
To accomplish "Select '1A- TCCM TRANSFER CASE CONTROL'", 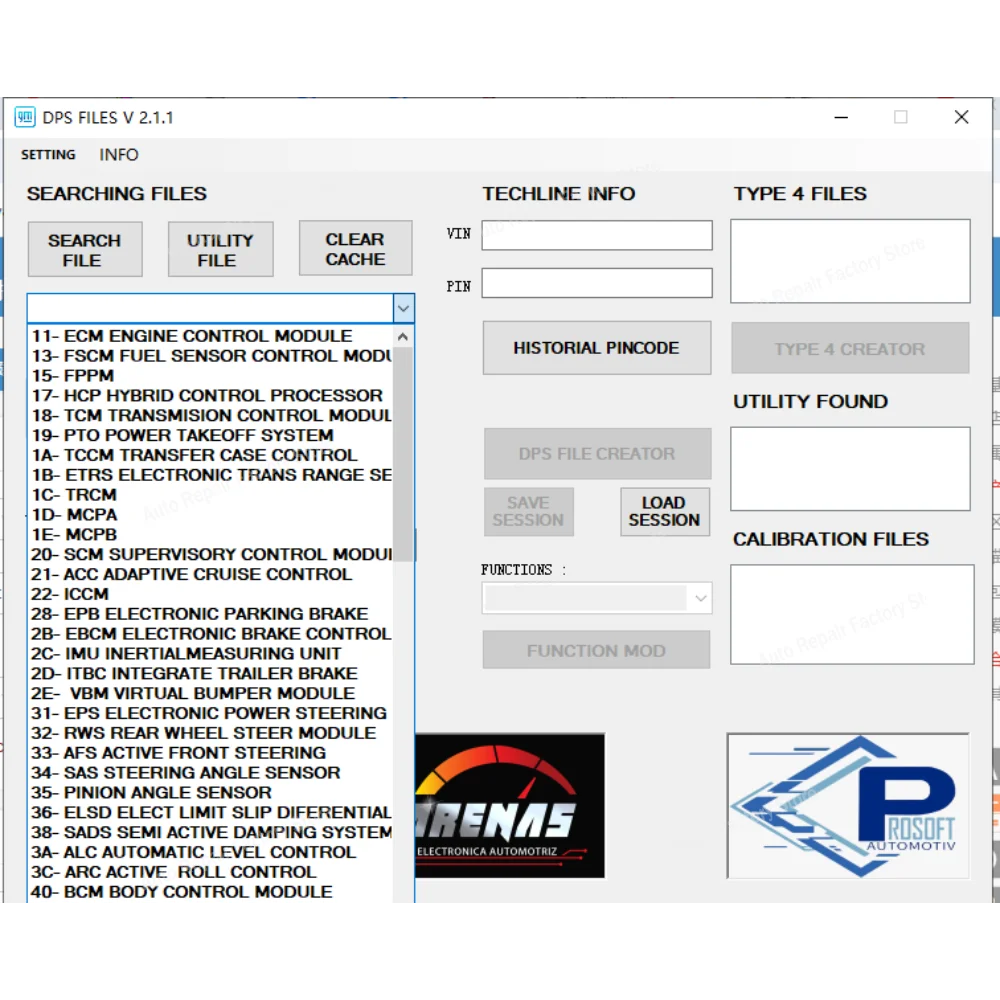I will click(x=210, y=455).
